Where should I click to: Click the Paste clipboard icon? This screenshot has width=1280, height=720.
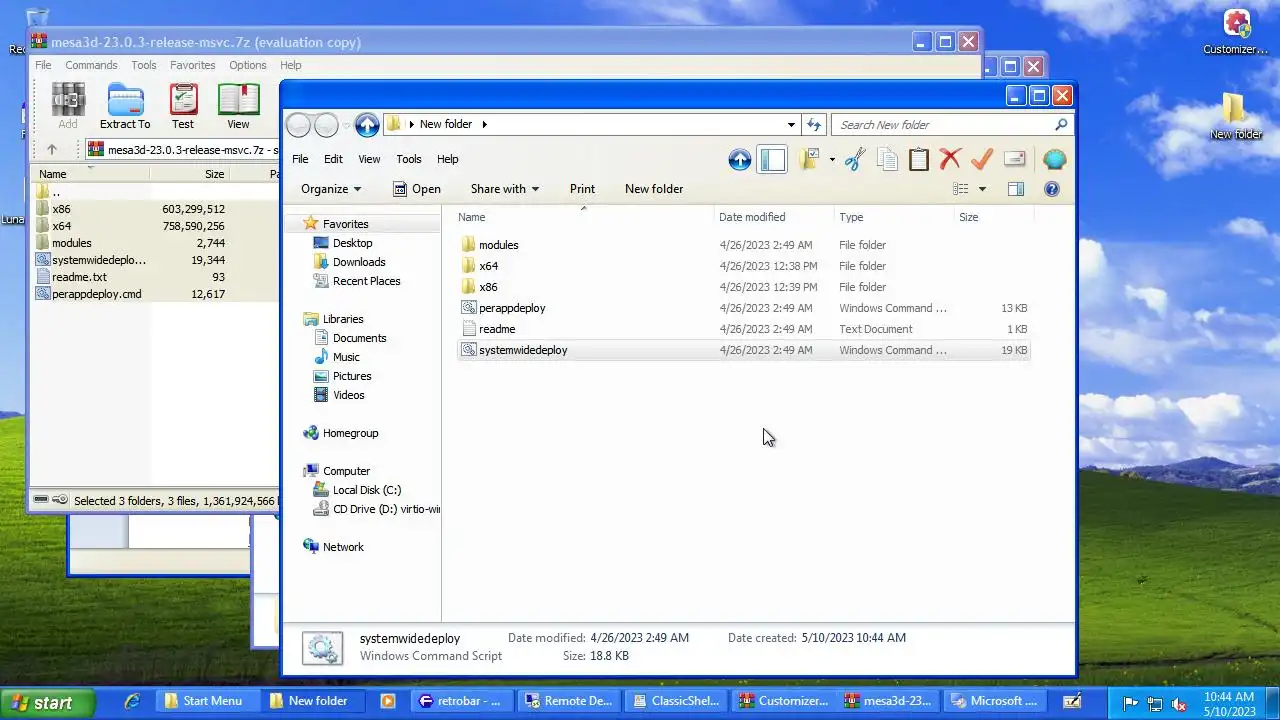tap(919, 160)
